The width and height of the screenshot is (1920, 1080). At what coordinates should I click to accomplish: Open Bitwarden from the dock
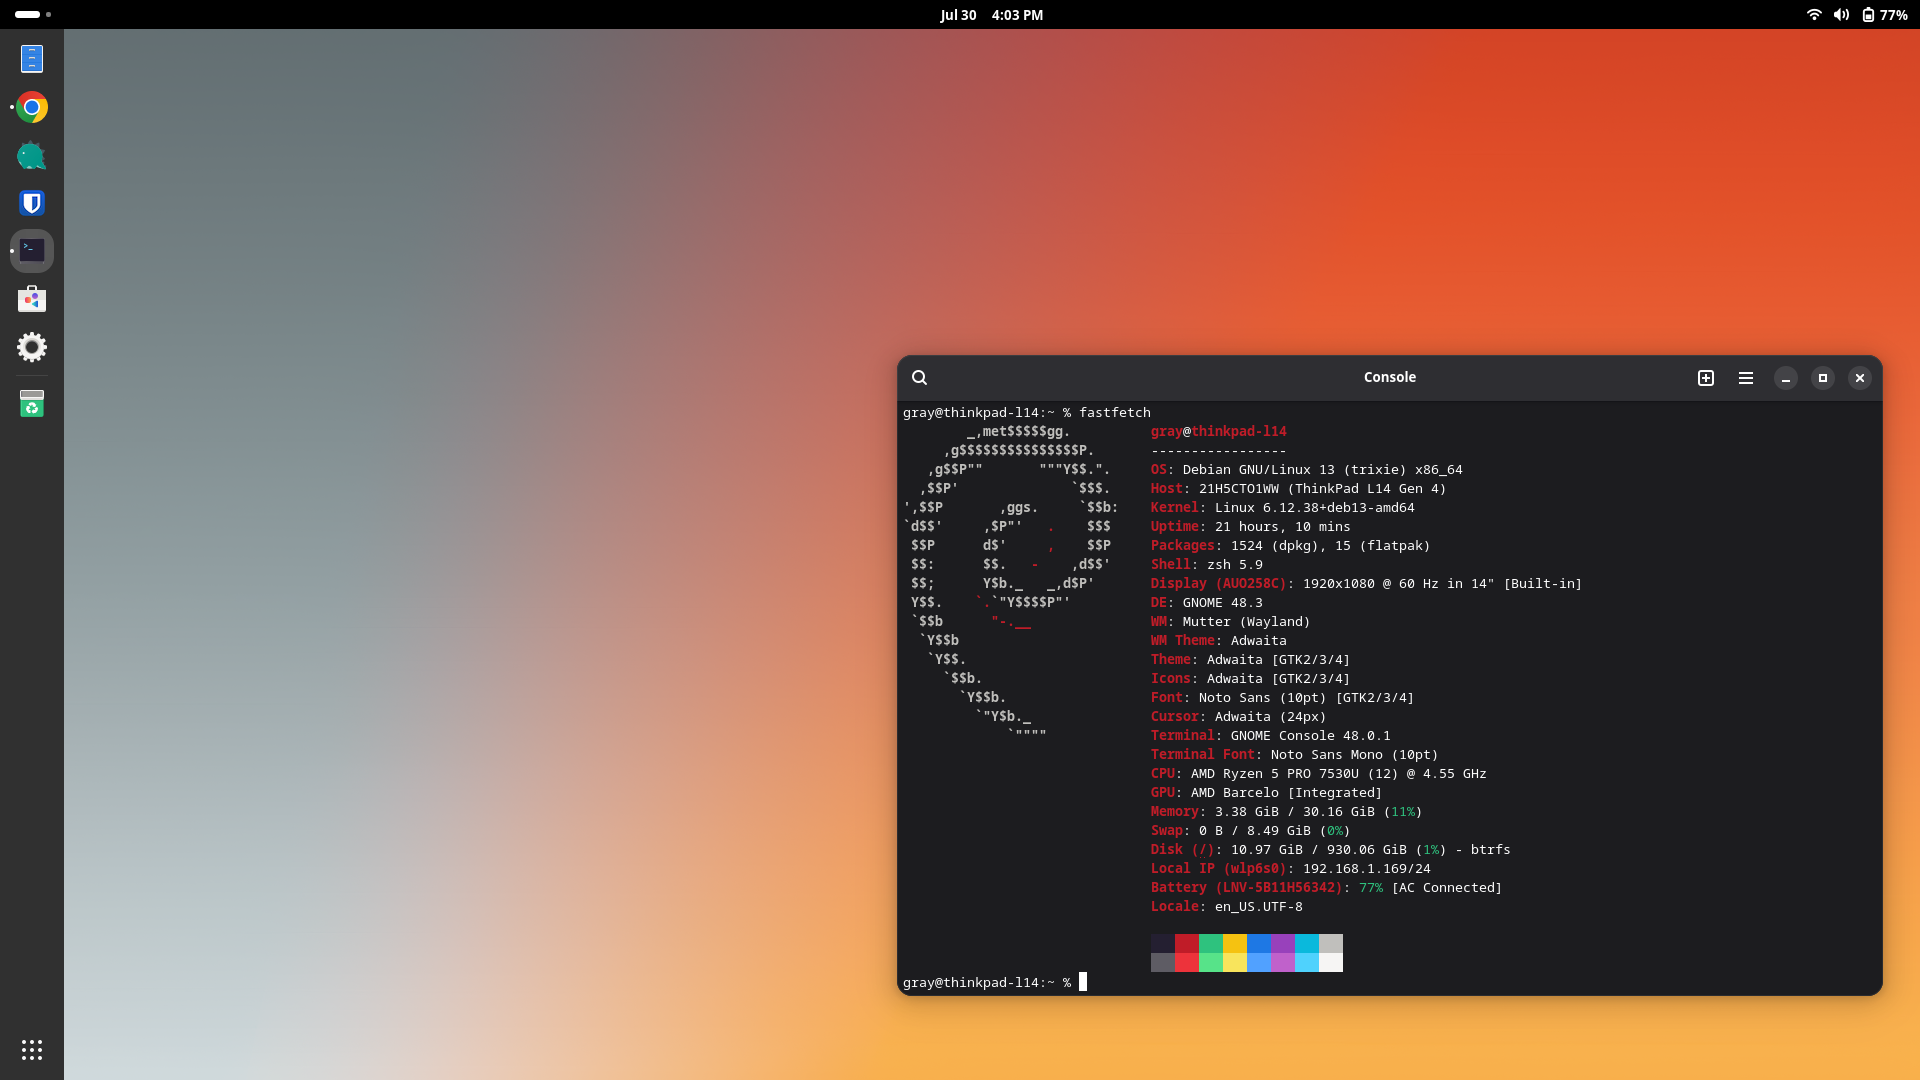(32, 203)
